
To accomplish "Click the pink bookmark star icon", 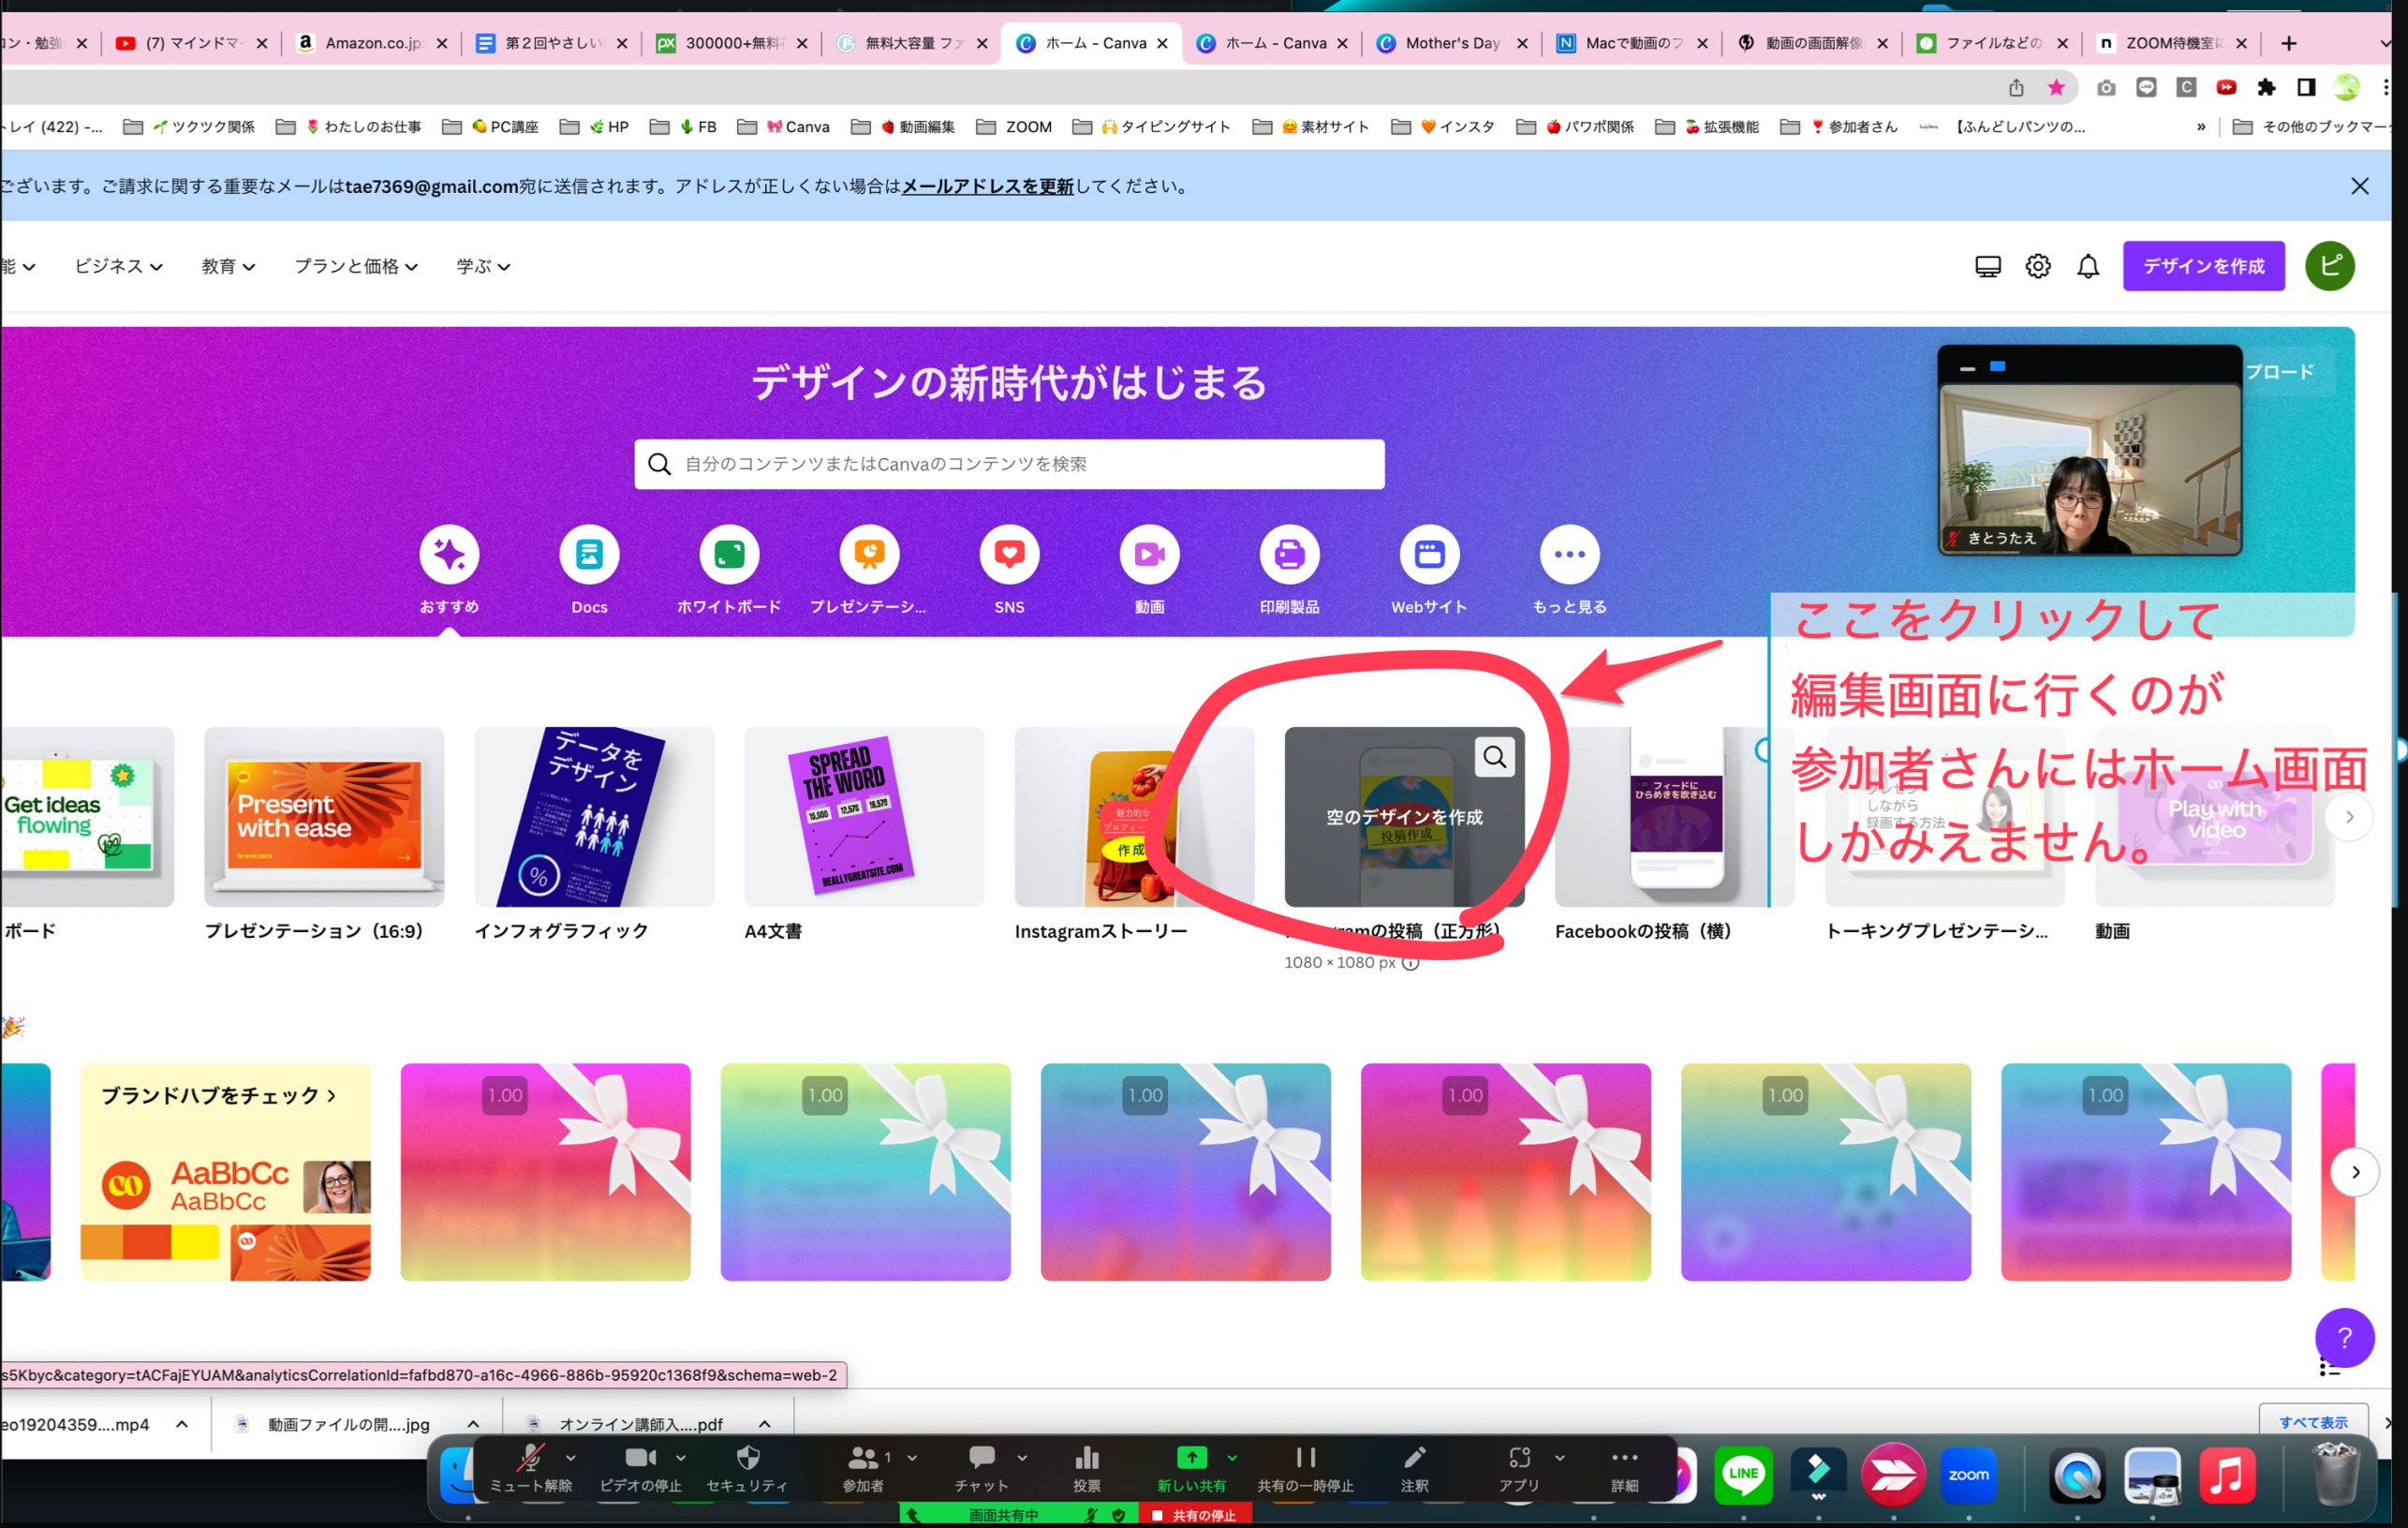I will pyautogui.click(x=2056, y=88).
